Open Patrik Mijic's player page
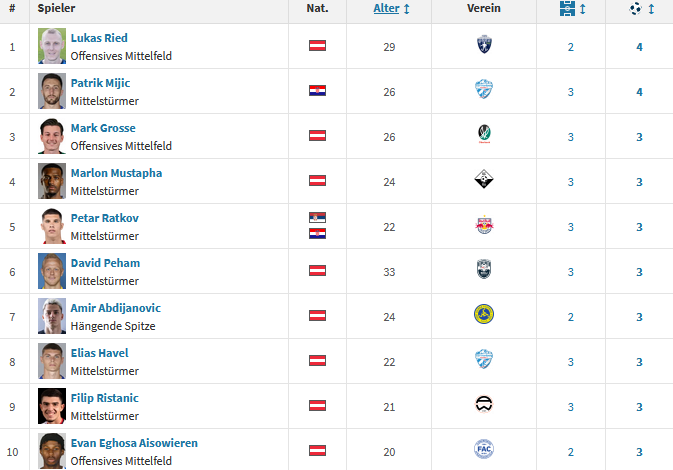 100,83
